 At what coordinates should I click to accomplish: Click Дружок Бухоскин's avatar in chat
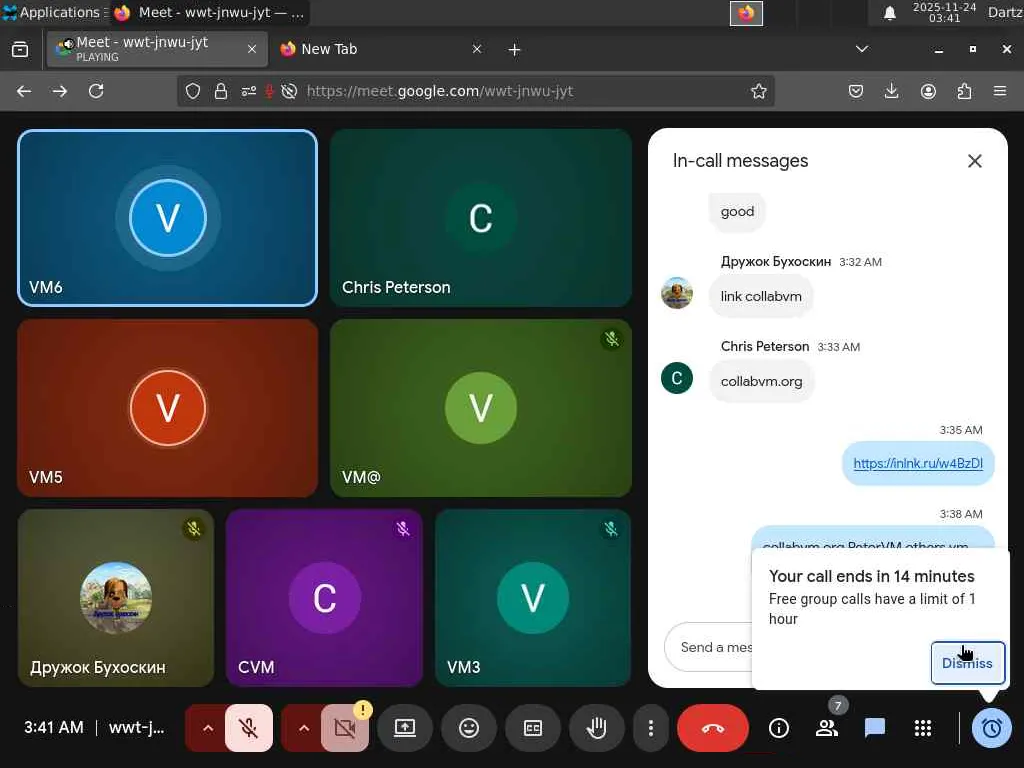[x=677, y=293]
